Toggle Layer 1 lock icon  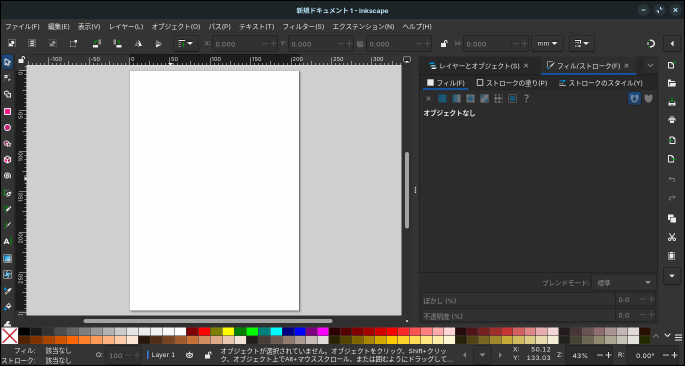click(x=208, y=355)
